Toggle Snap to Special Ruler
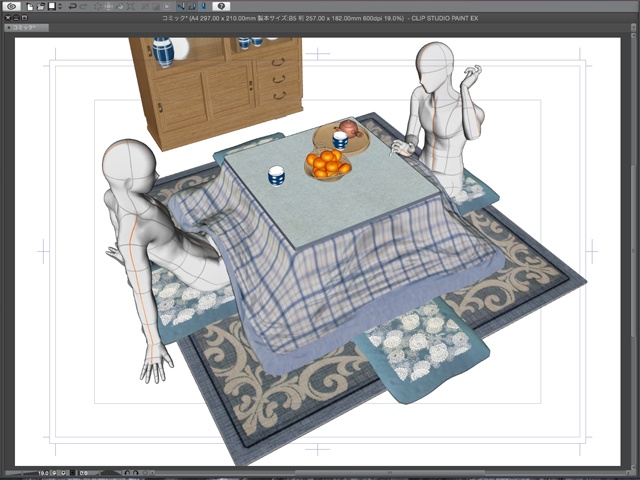This screenshot has width=640, height=480. coord(192,7)
